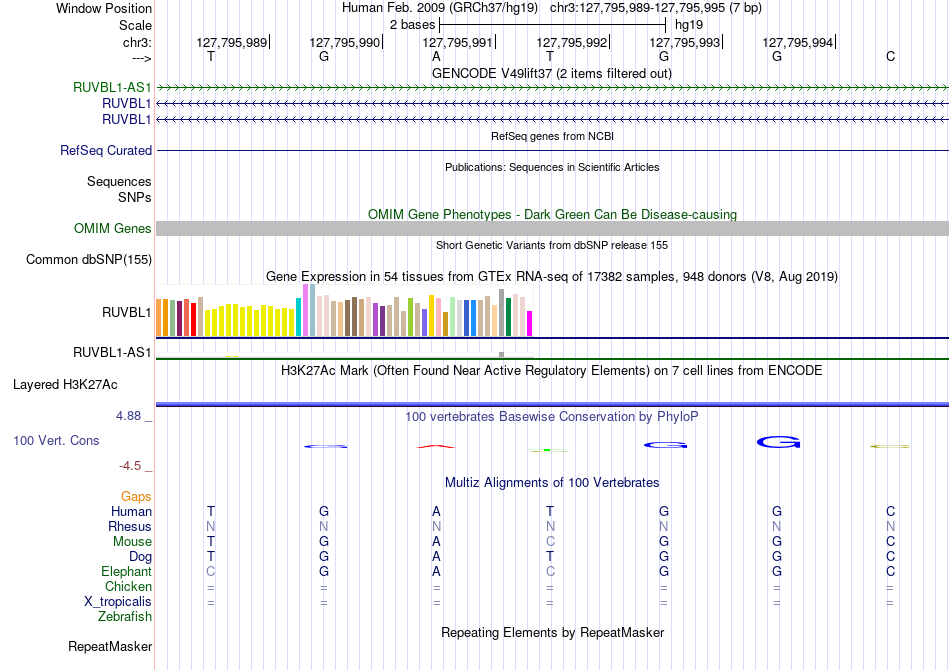Open the RefSeq Curated track label
Viewport: 950px width, 670px height.
click(x=106, y=150)
